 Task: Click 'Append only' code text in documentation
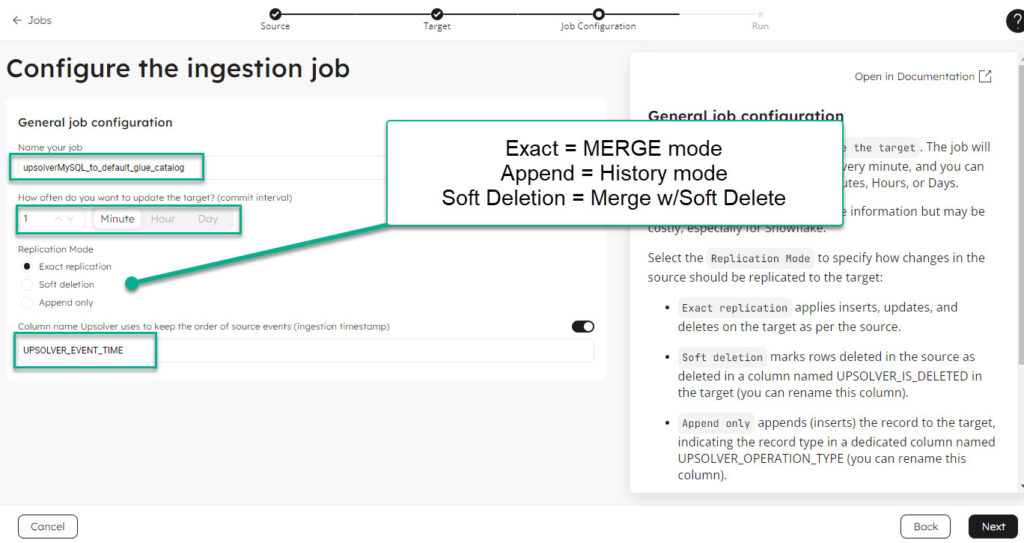[716, 423]
